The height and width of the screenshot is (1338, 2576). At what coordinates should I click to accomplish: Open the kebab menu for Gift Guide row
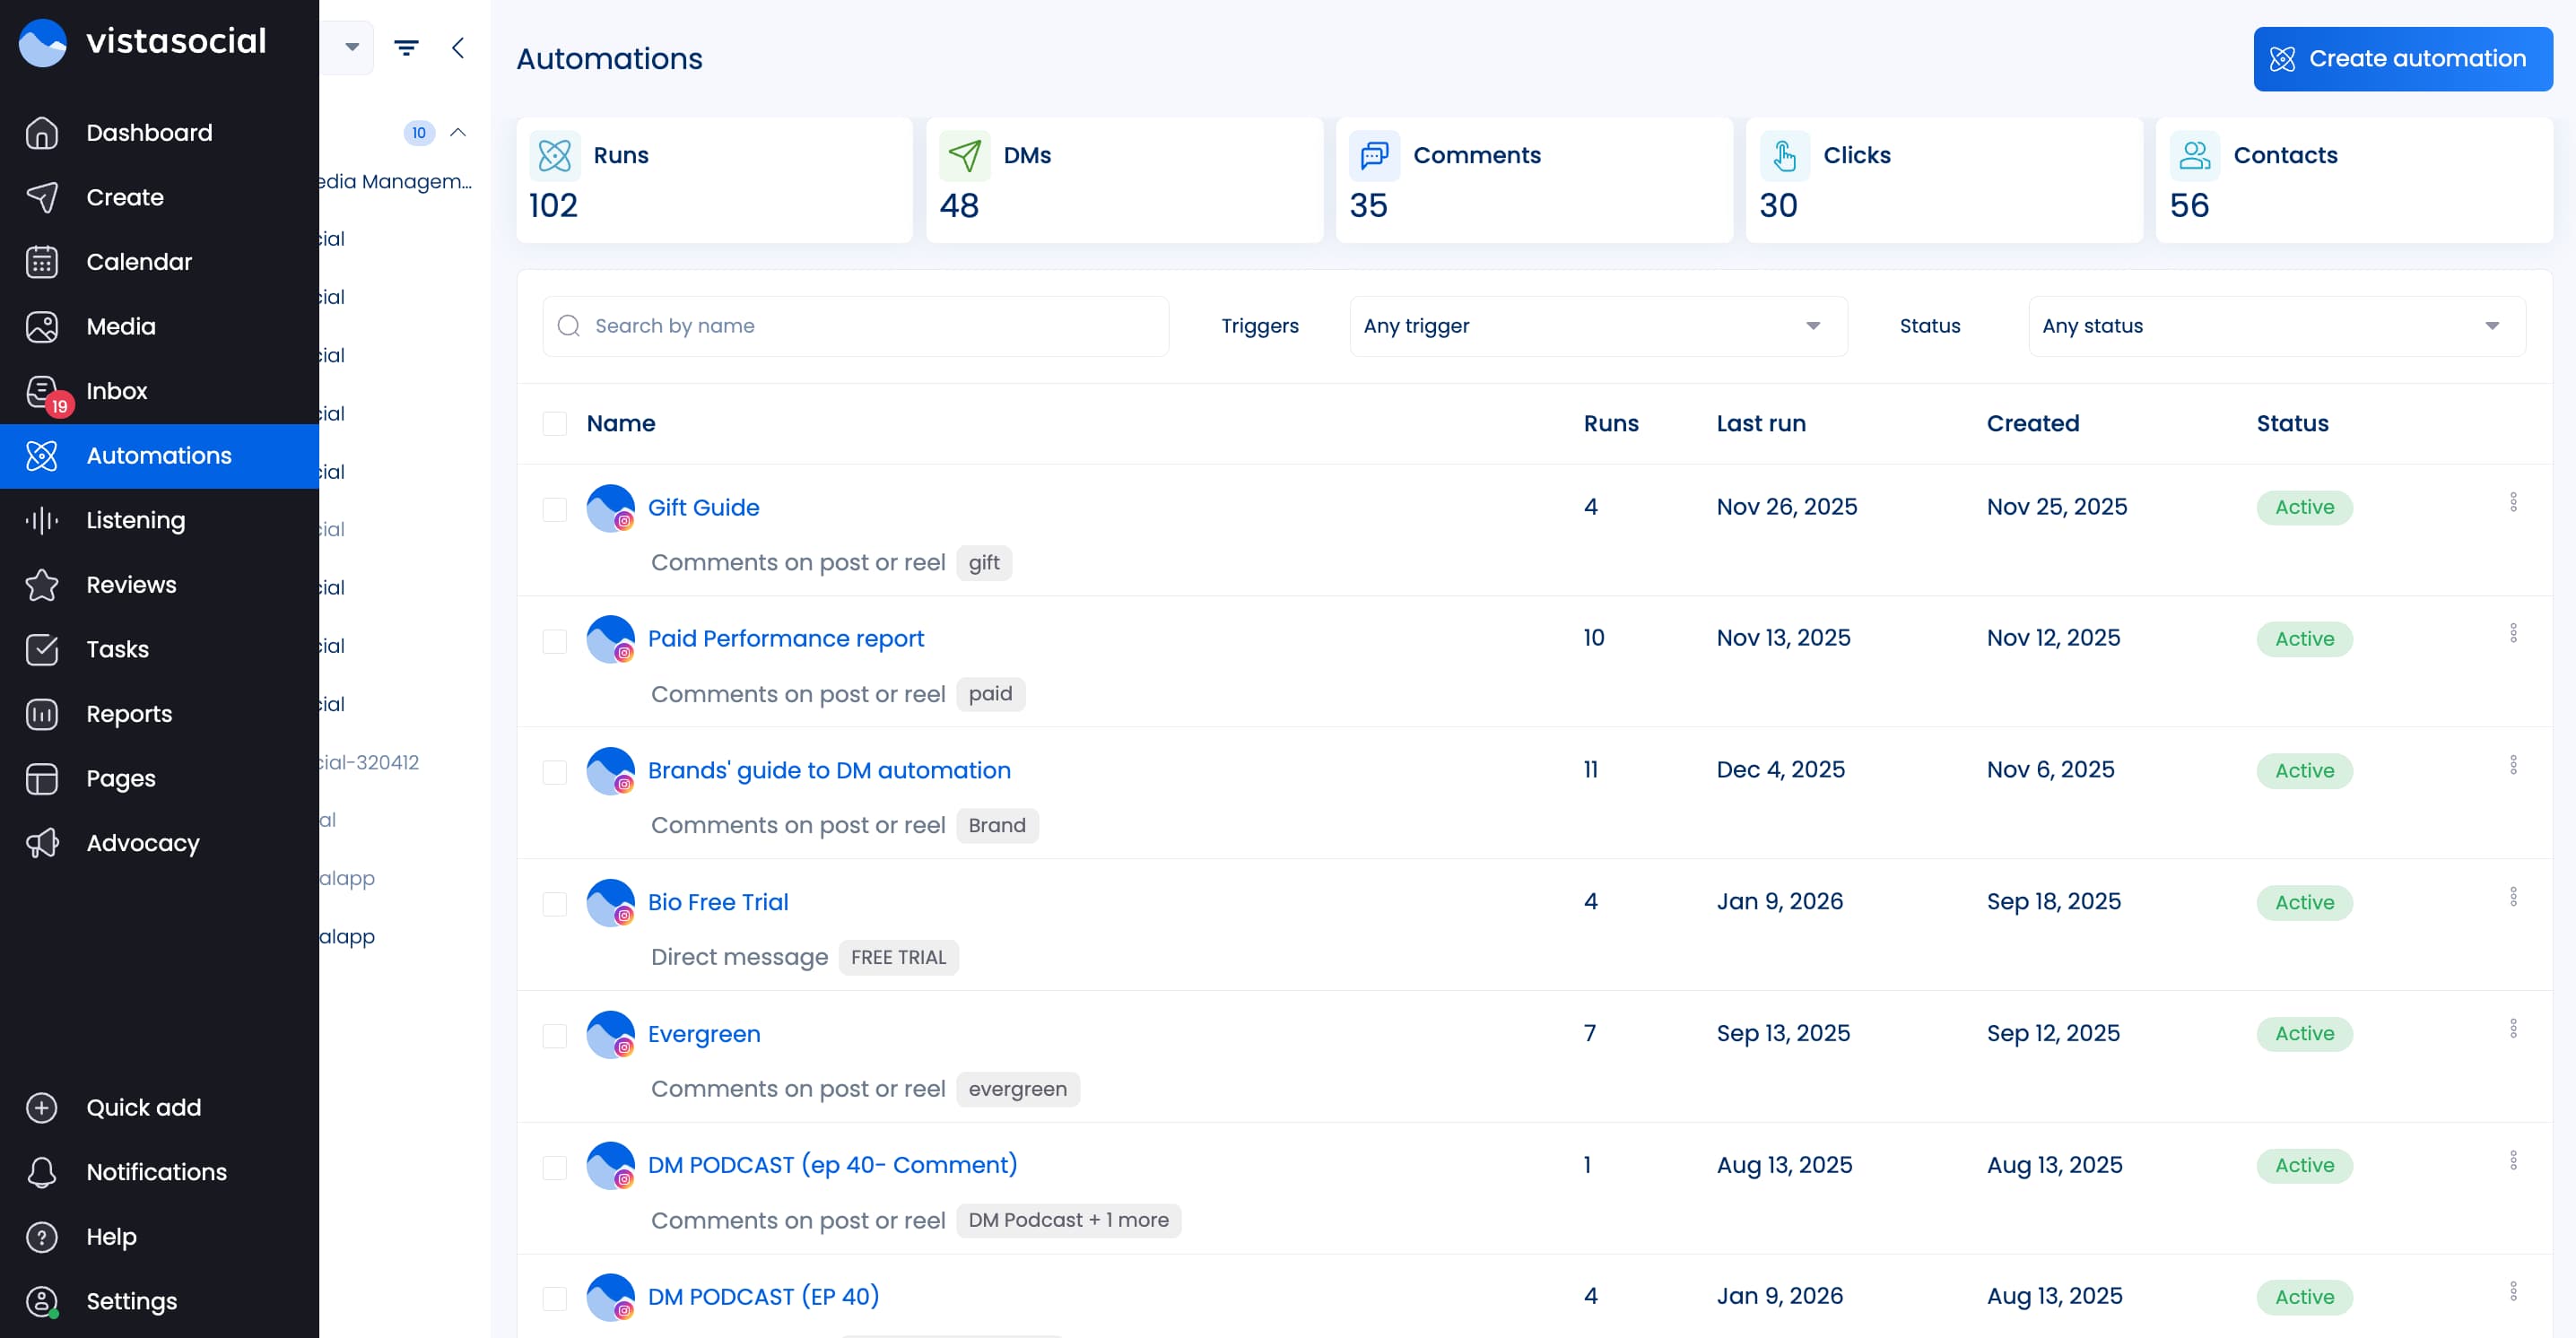click(2515, 501)
